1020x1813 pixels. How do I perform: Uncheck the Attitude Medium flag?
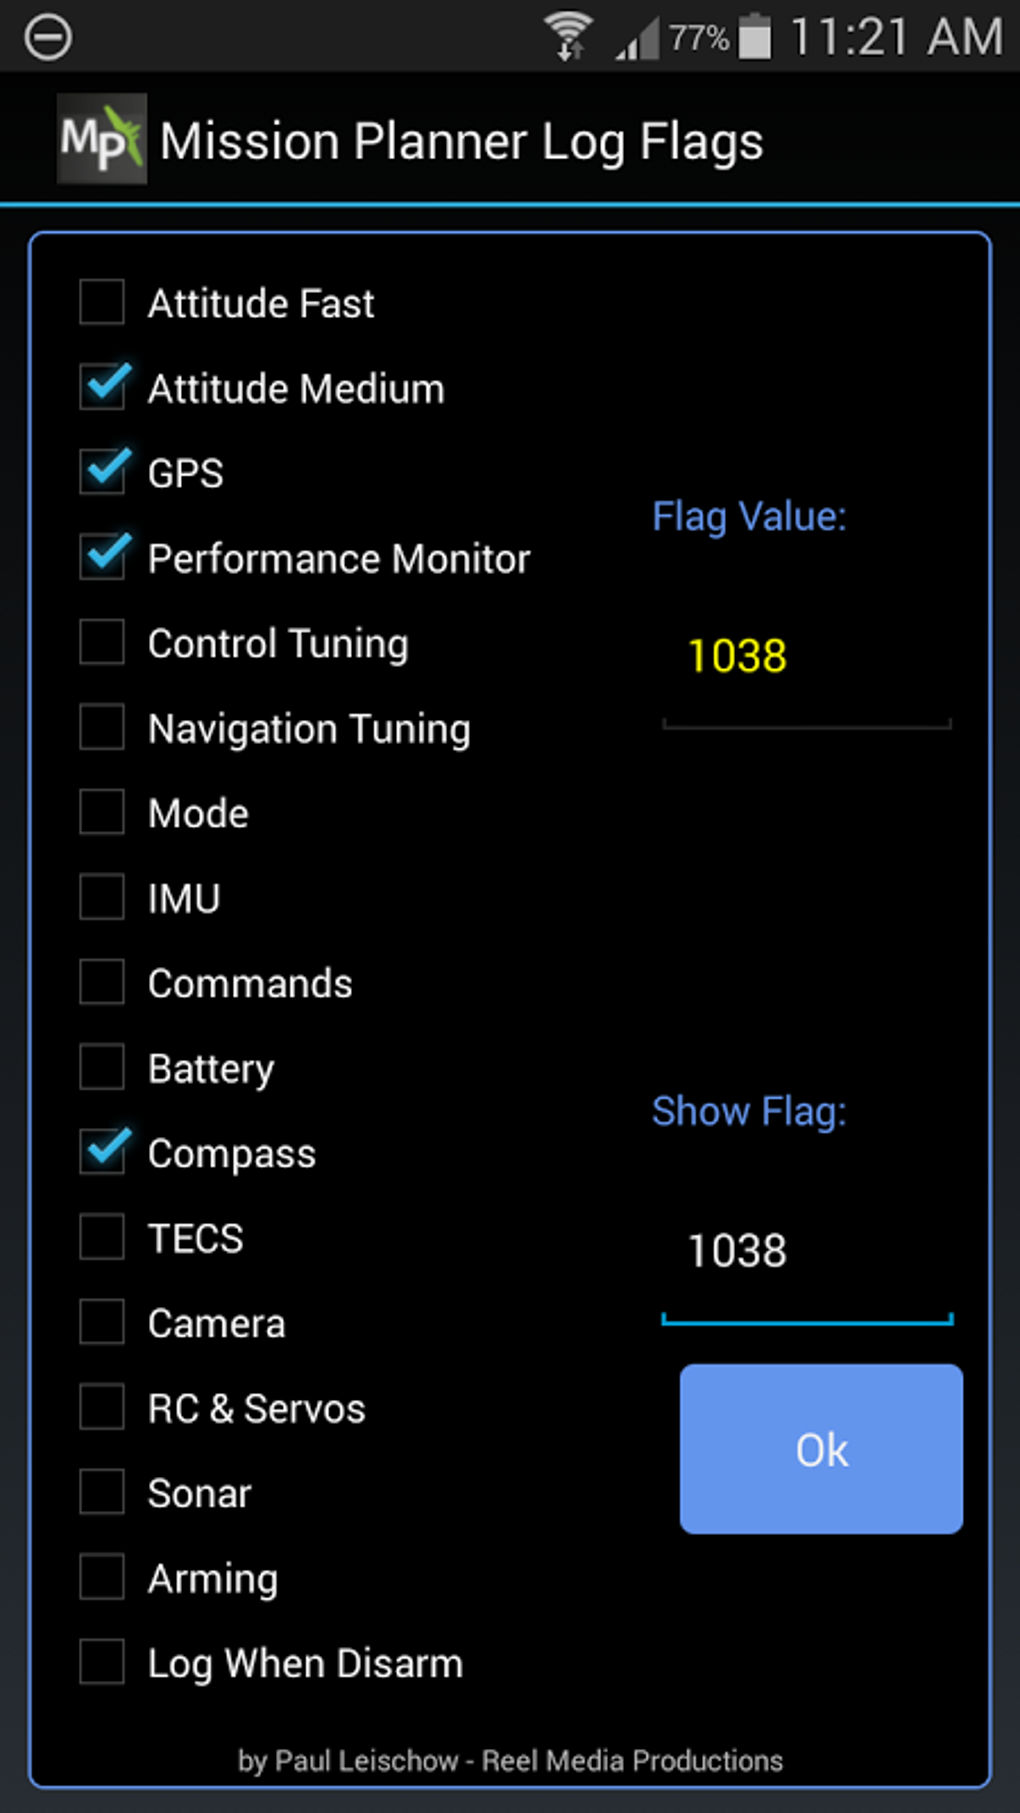point(103,388)
